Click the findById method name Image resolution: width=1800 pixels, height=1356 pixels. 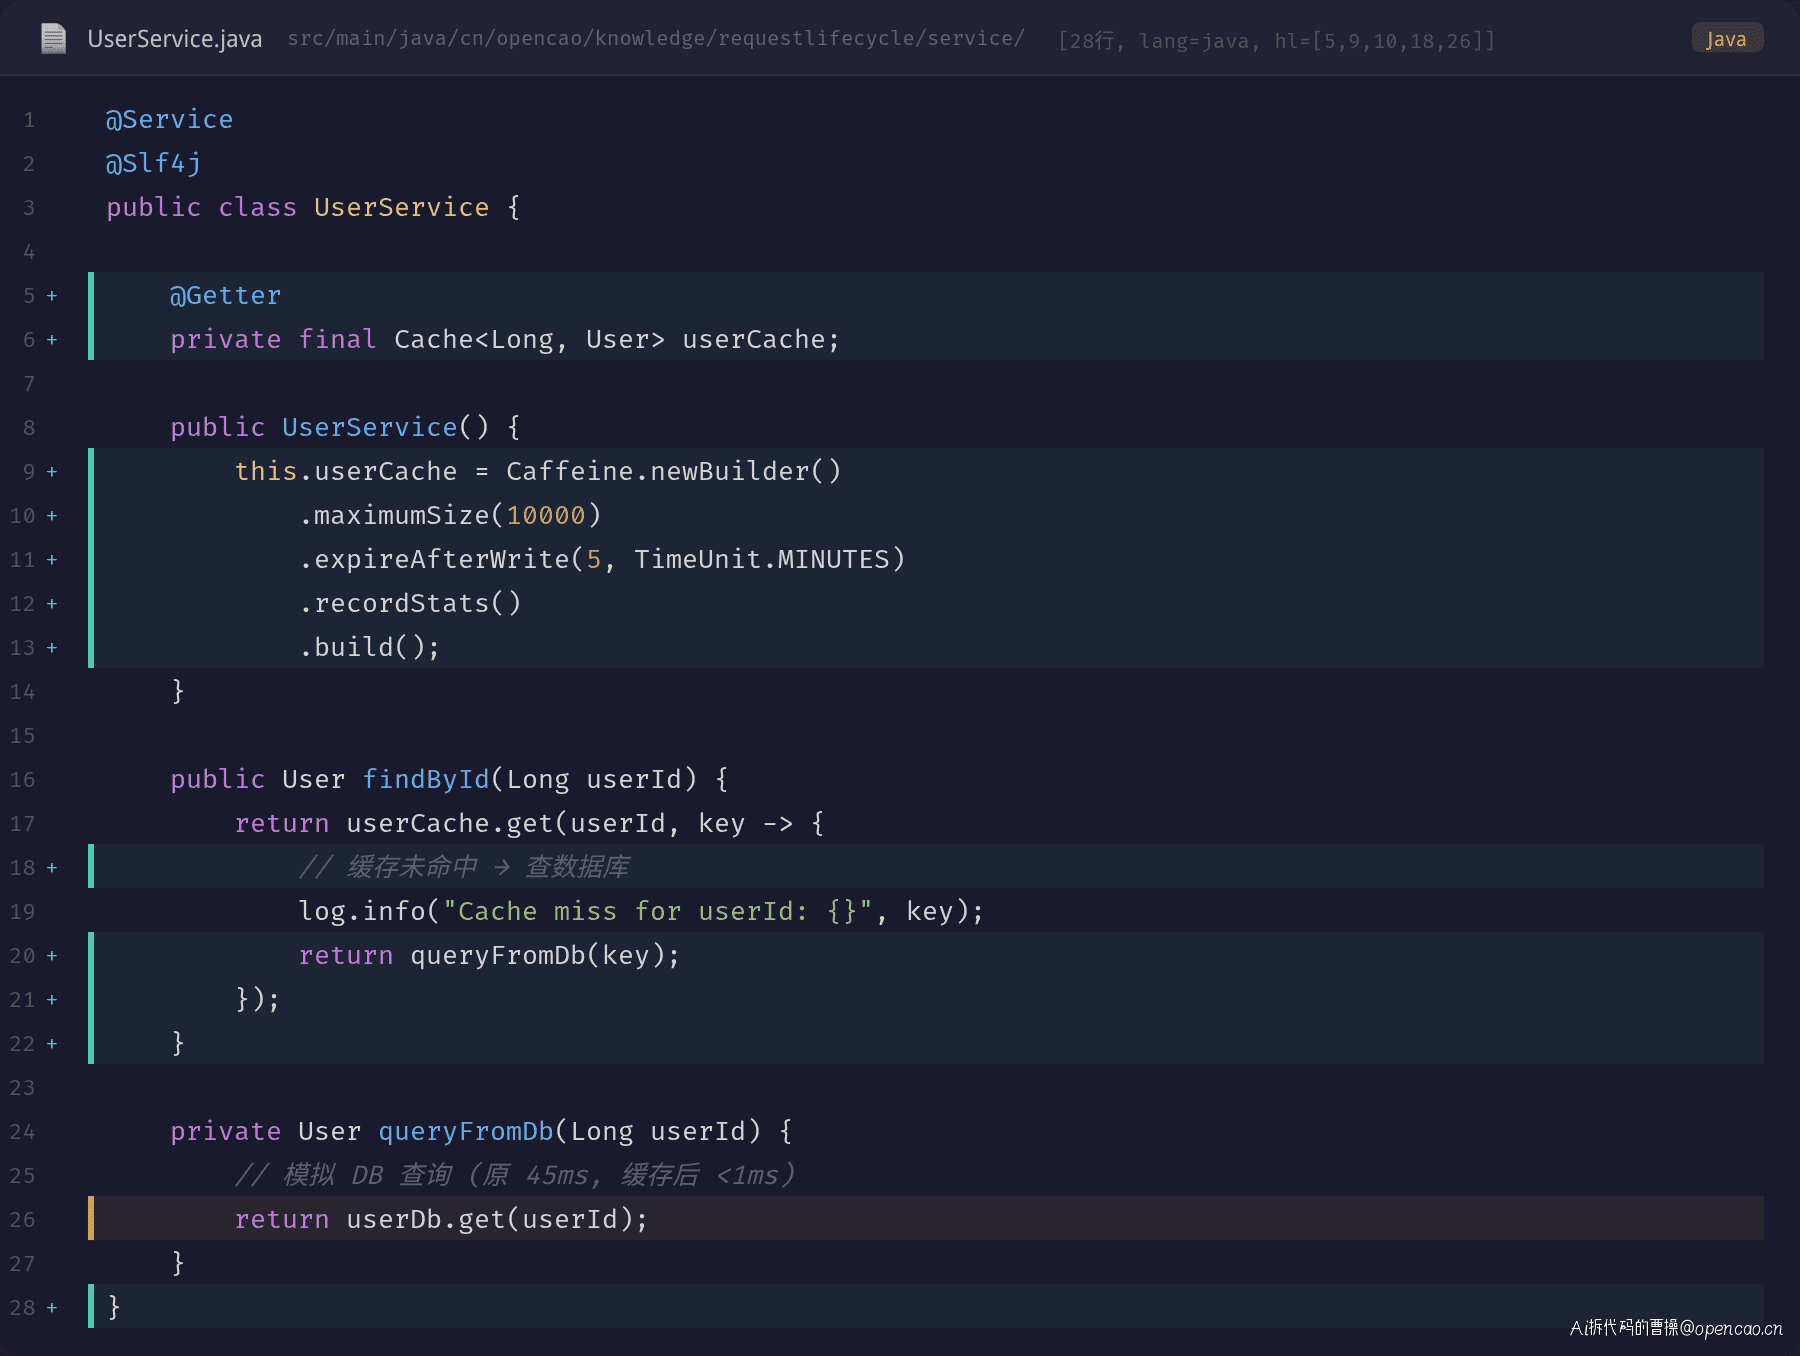pyautogui.click(x=426, y=780)
